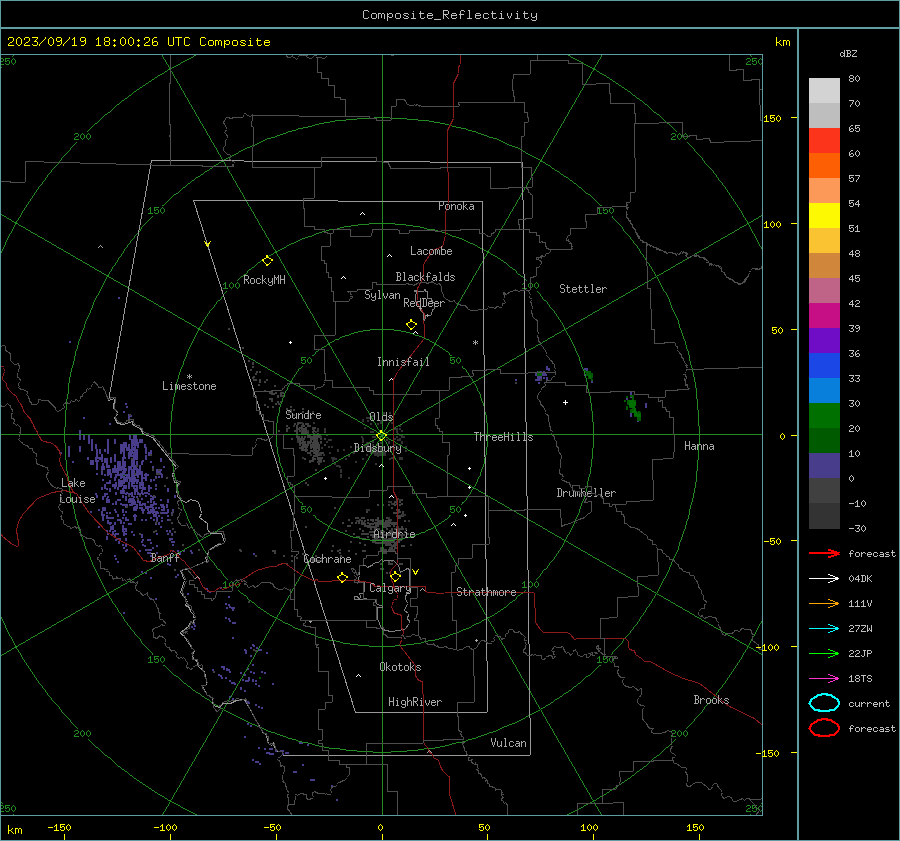Viewport: 900px width, 841px height.
Task: Click the yellow diamond marker above Calgary
Action: [x=395, y=576]
